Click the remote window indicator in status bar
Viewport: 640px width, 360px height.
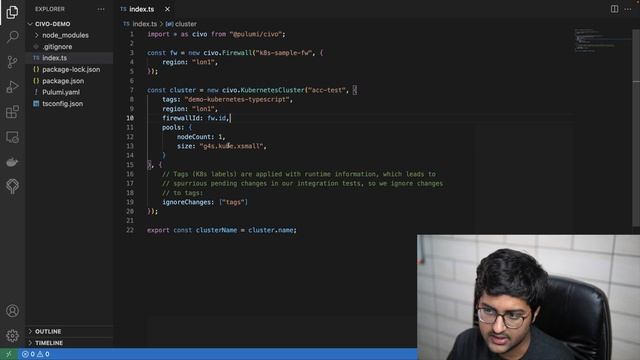(9, 354)
